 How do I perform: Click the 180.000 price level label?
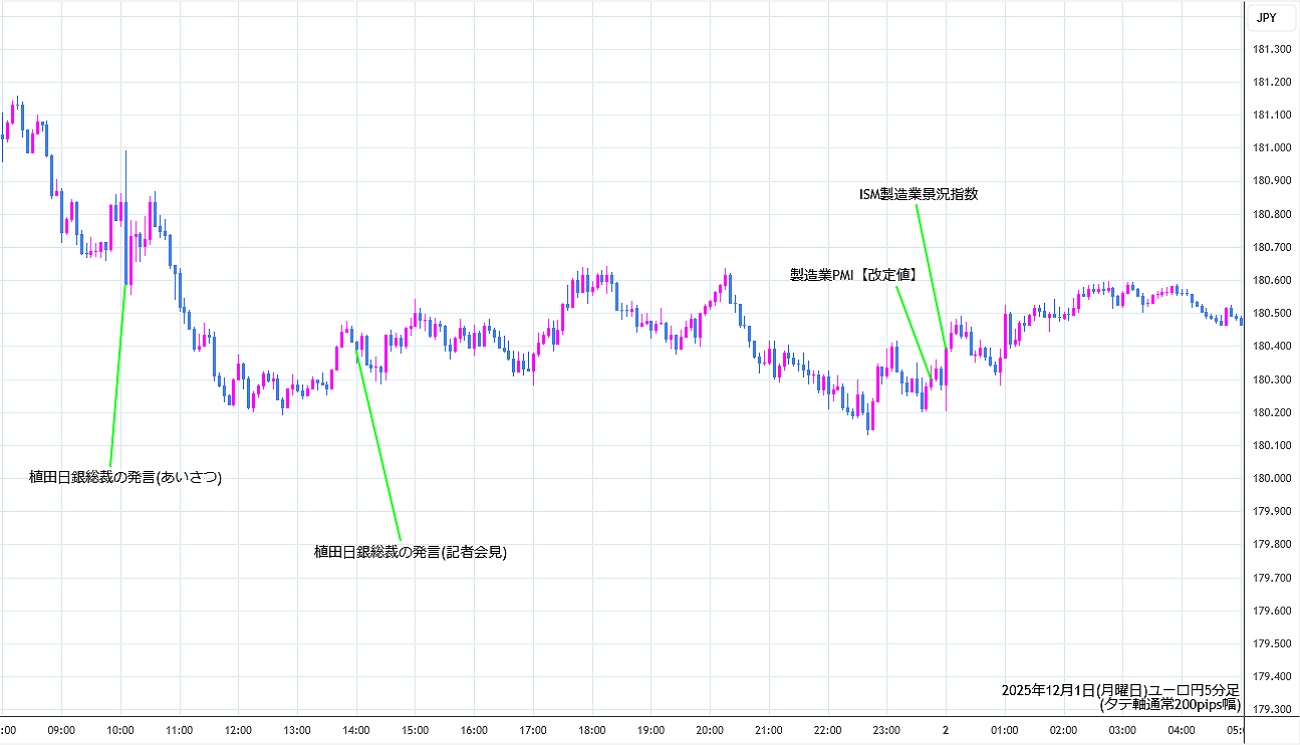tap(1271, 478)
